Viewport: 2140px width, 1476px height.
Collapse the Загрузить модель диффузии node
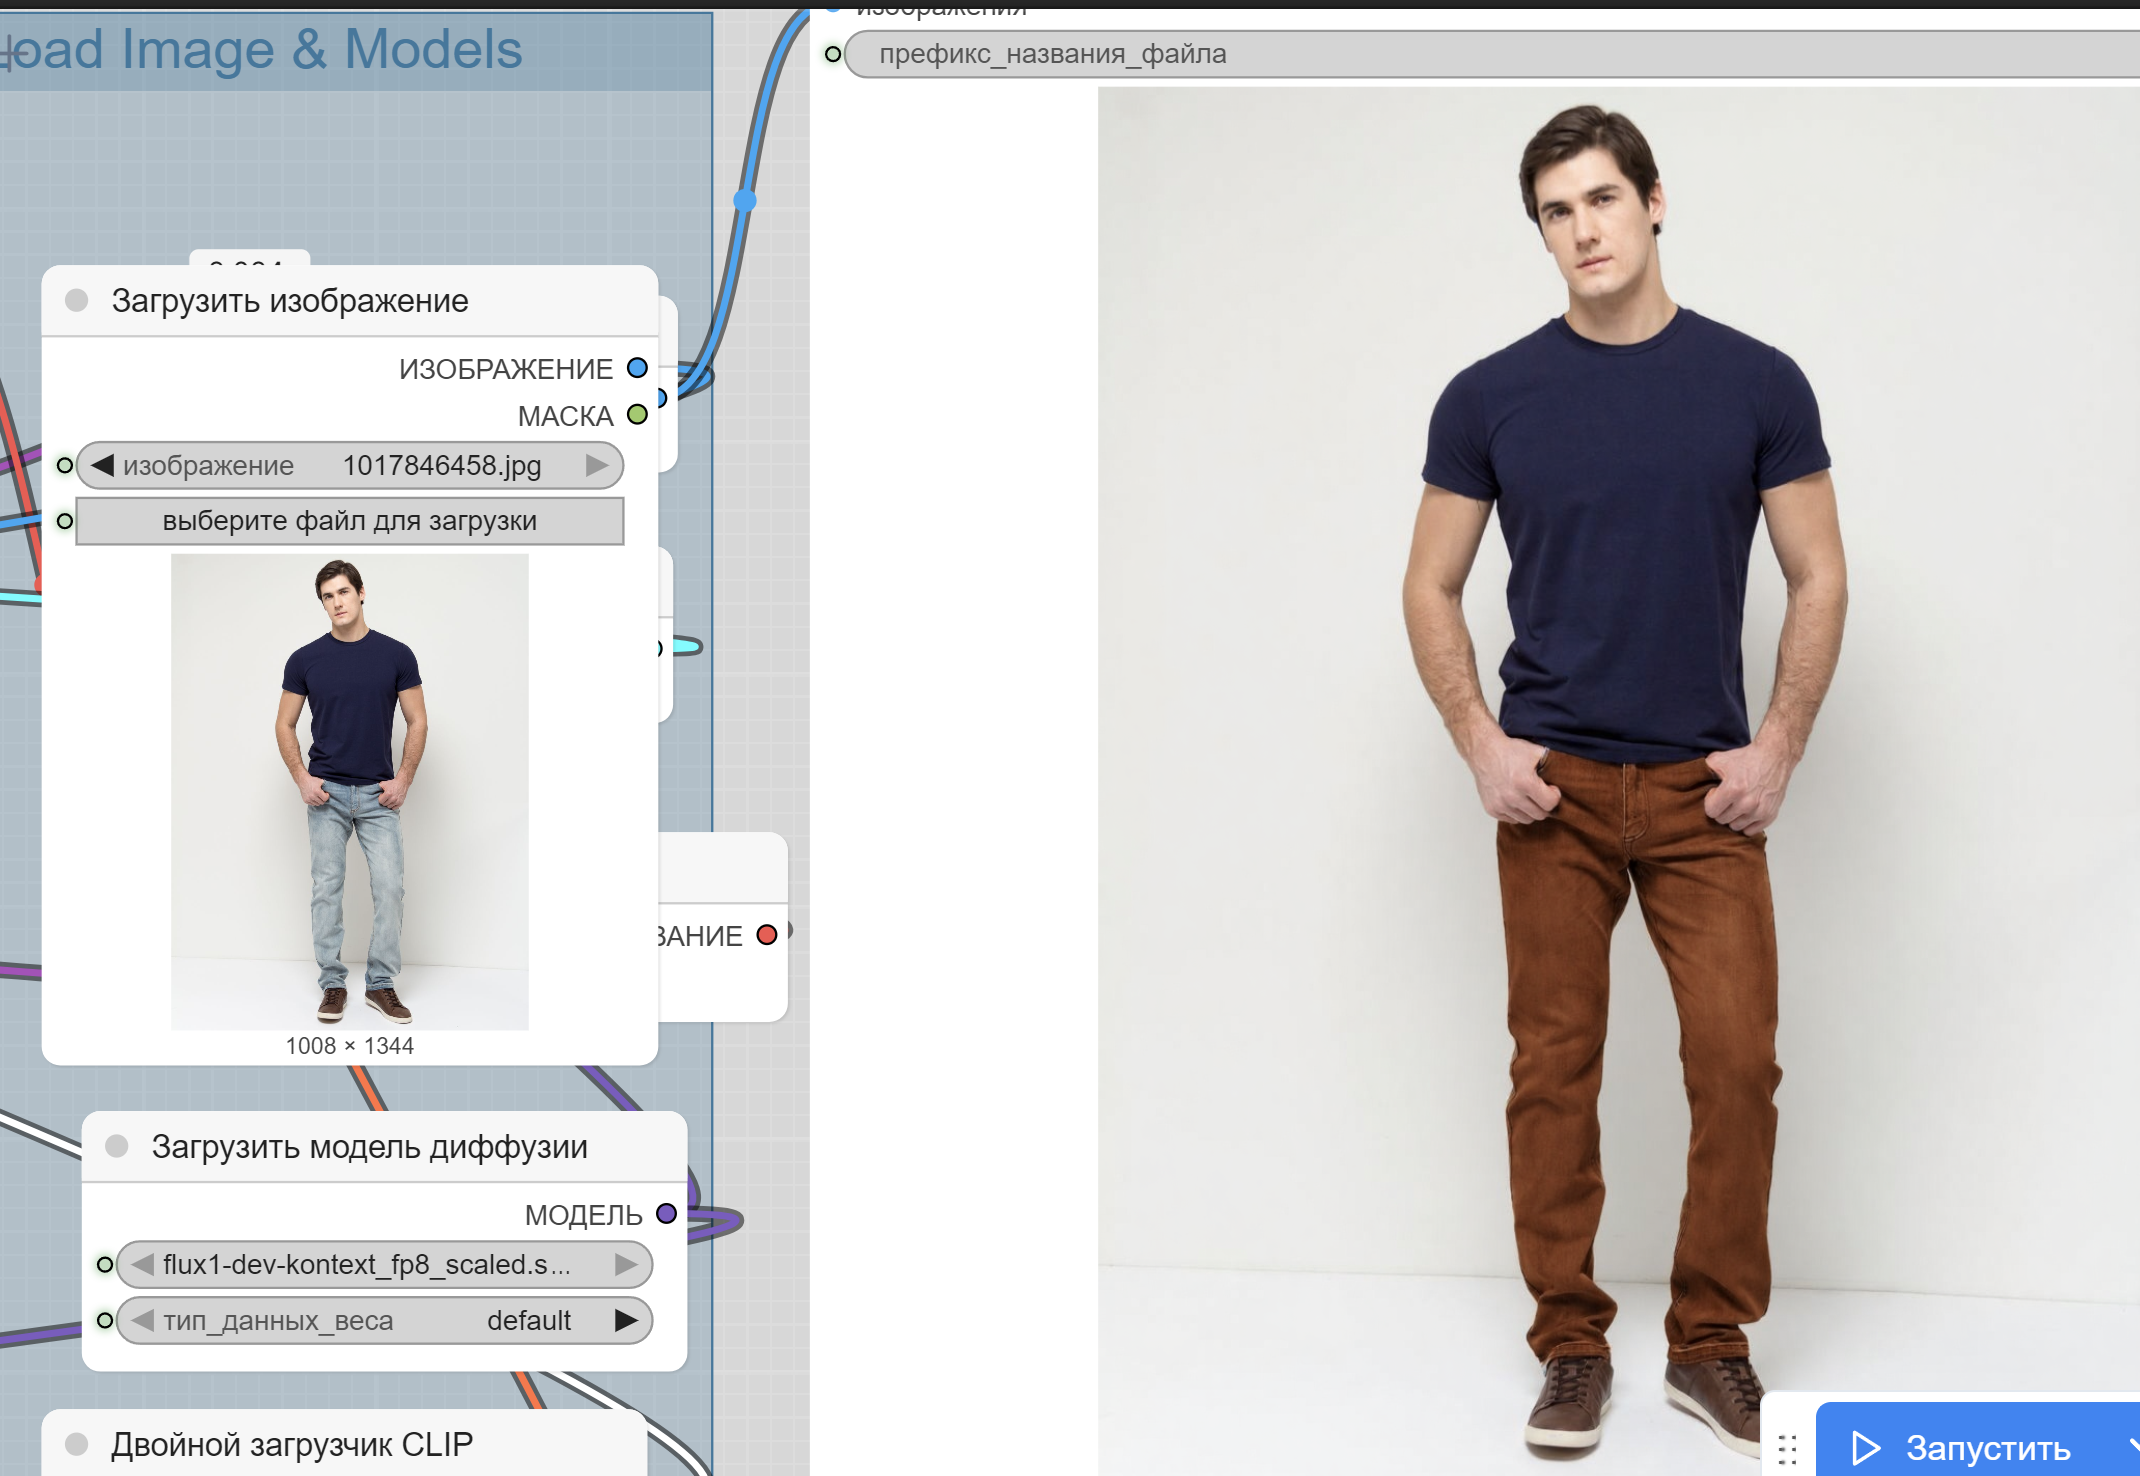(x=117, y=1146)
